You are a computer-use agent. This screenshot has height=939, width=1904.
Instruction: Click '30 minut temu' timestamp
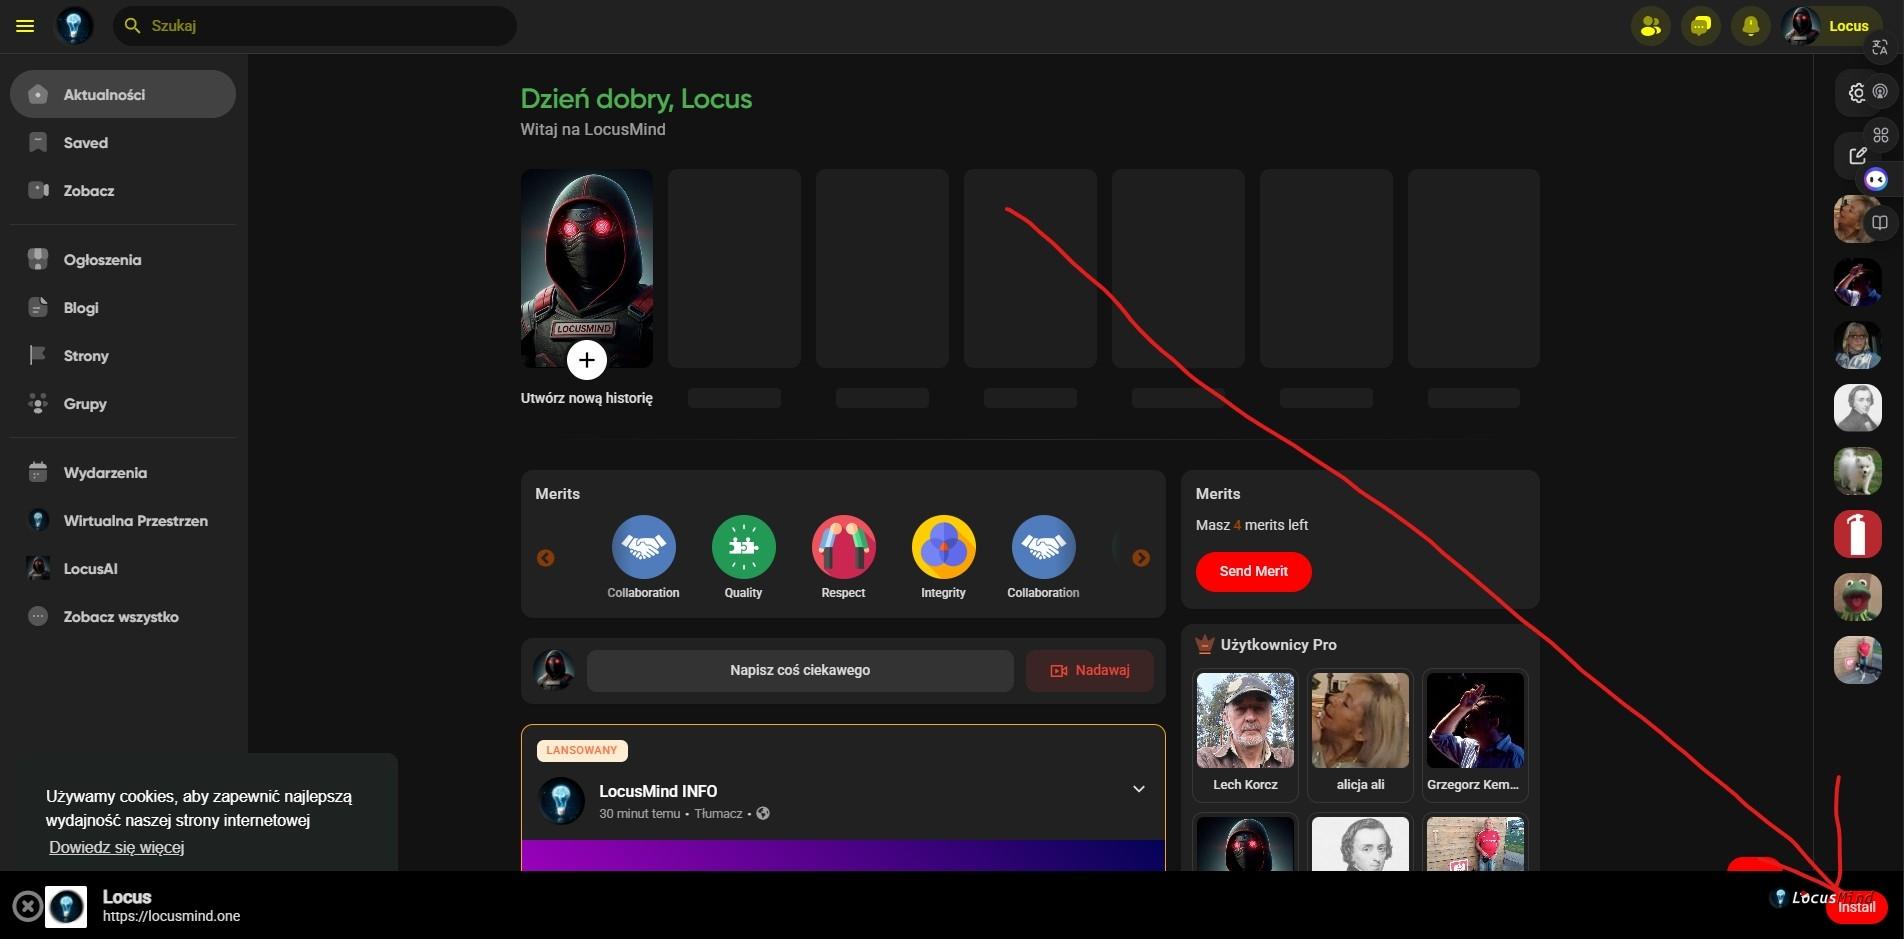coord(640,813)
